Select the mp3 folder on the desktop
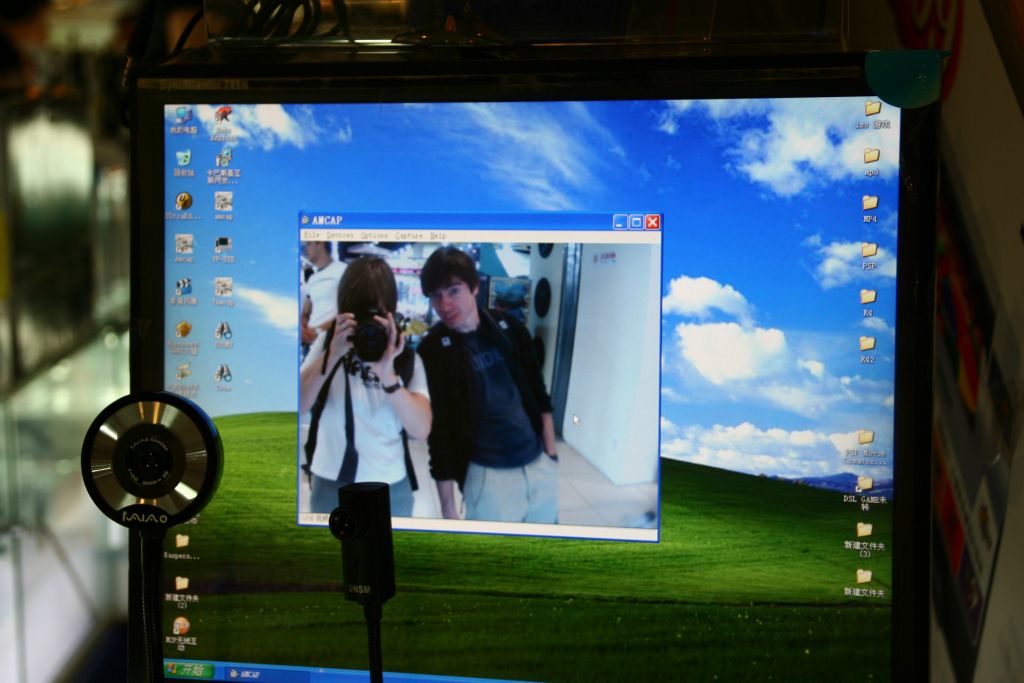This screenshot has height=683, width=1024. point(871,162)
